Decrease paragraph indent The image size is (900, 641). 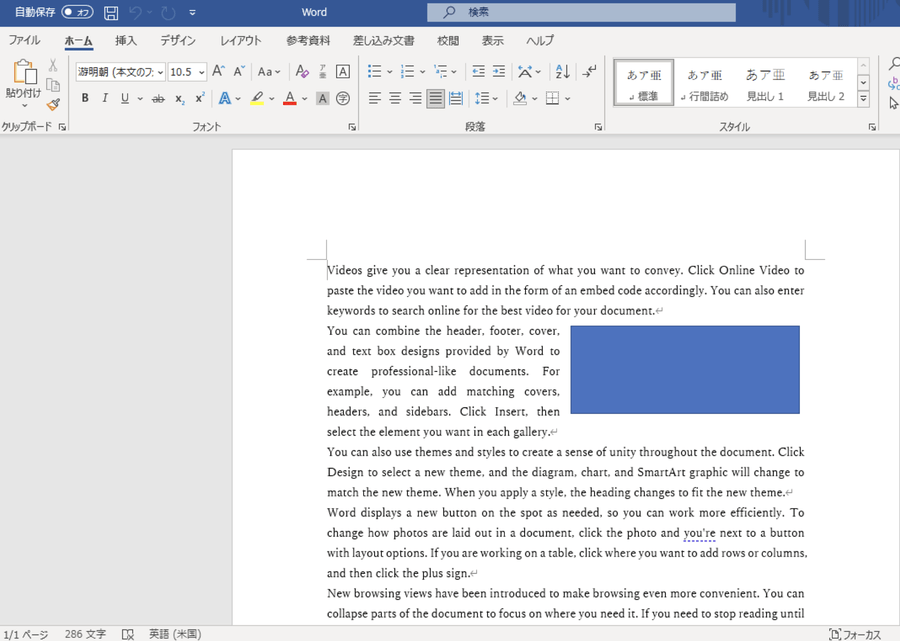pyautogui.click(x=478, y=71)
